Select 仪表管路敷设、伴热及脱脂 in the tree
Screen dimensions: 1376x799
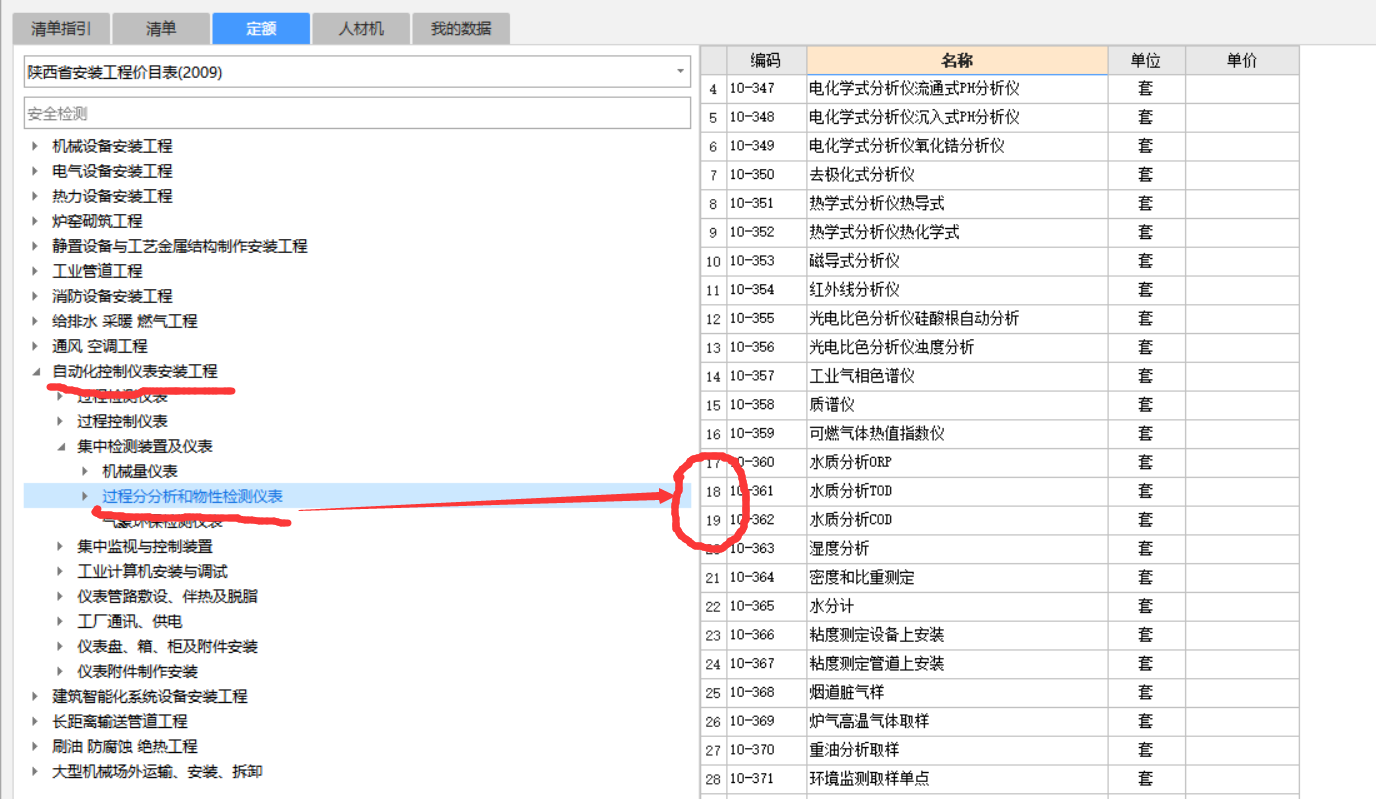click(167, 596)
